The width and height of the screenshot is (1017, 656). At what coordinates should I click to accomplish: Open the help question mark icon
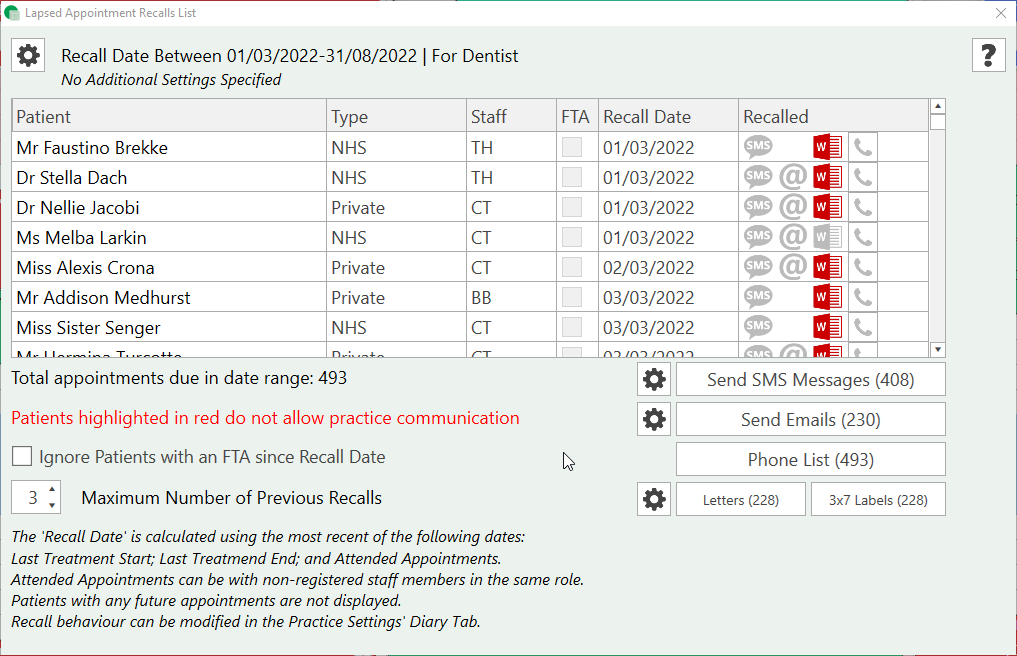988,56
